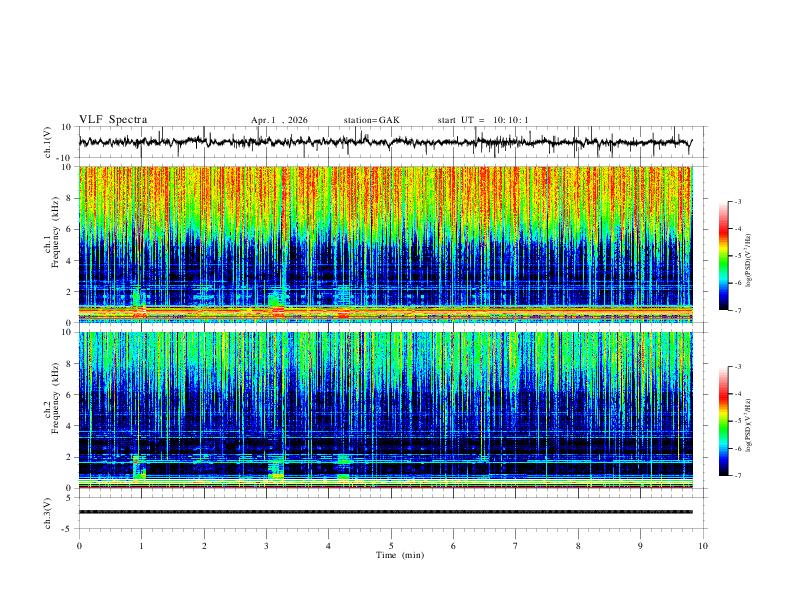Click the "ch.3(V)" axis label
The width and height of the screenshot is (792, 612).
(48, 513)
